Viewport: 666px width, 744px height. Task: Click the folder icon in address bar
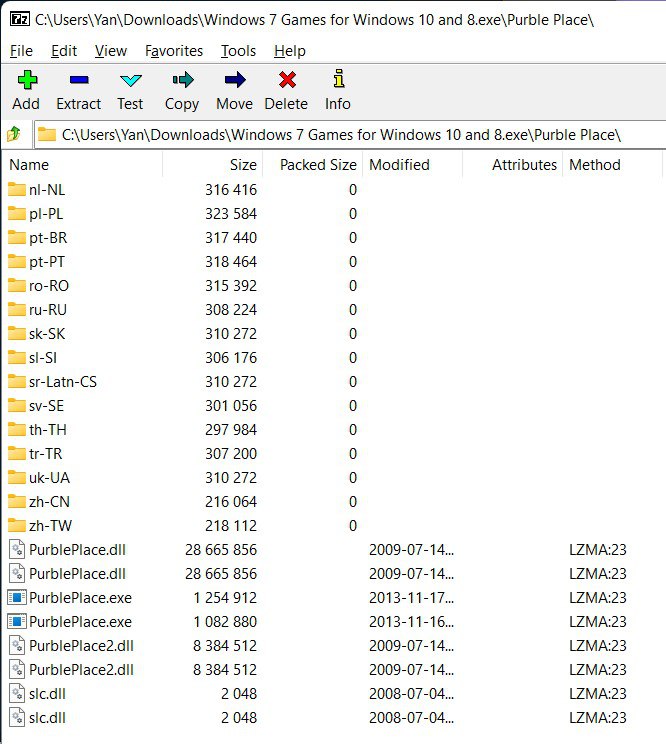[46, 134]
